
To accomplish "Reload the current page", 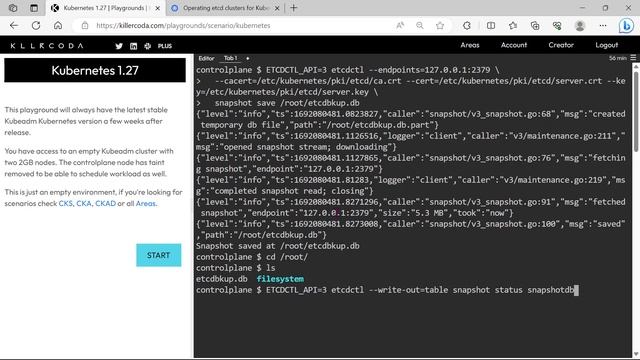I will tap(36, 25).
